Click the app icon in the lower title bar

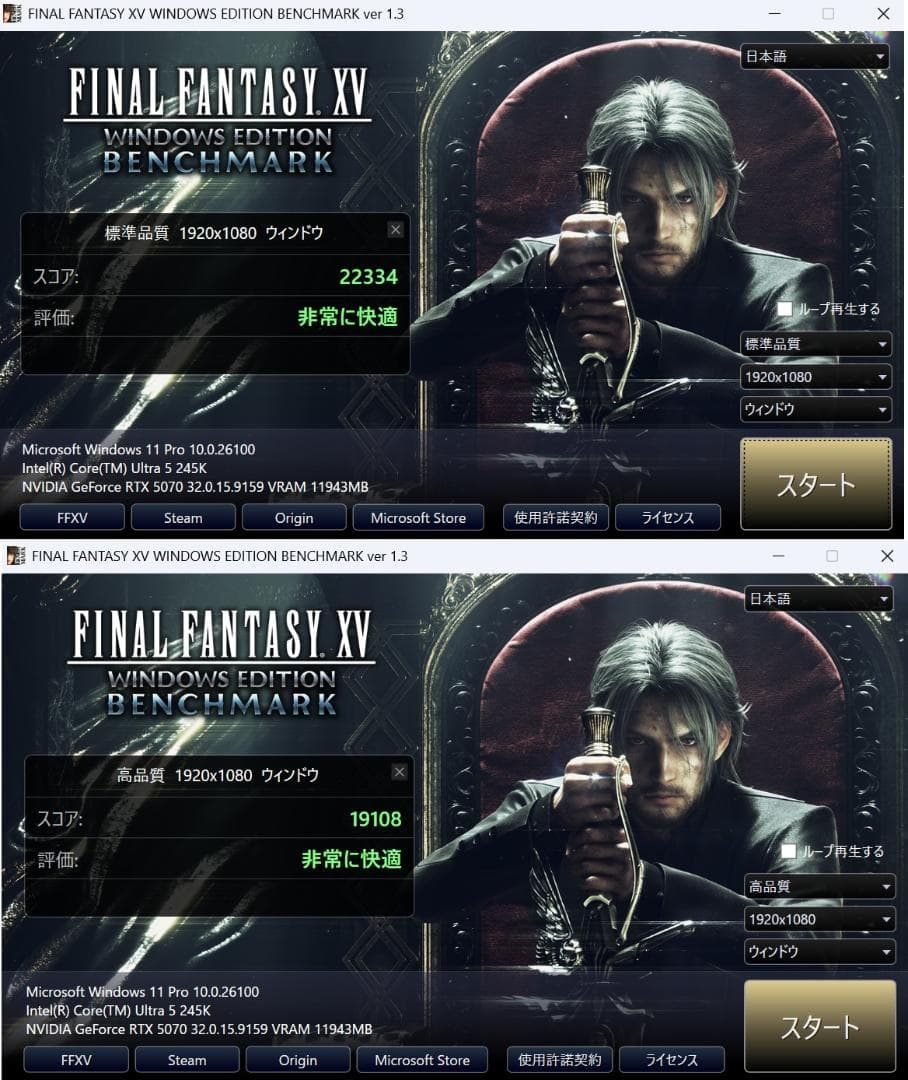coord(16,556)
